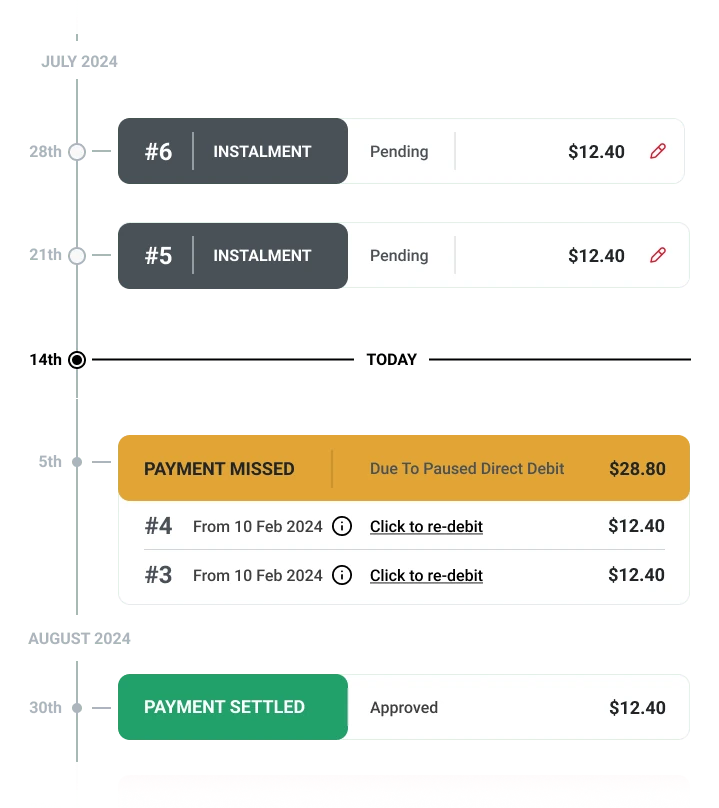This screenshot has height=808, width=719.
Task: Select the timeline dot beside instalment #6
Action: 76,152
